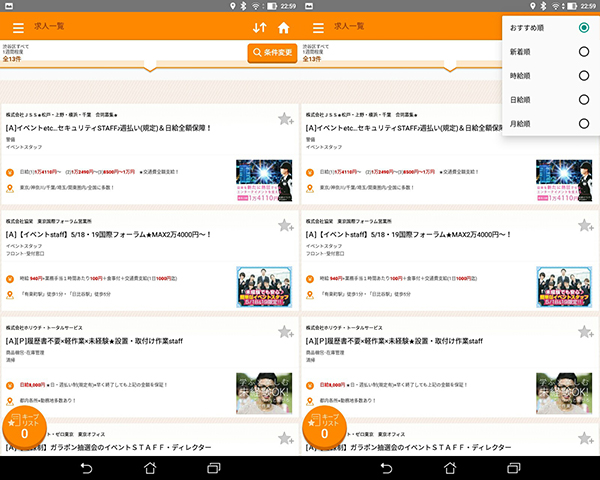Viewport: 600px width, 480px height.
Task: Click 全13件 result count in right screen
Action: coord(312,59)
